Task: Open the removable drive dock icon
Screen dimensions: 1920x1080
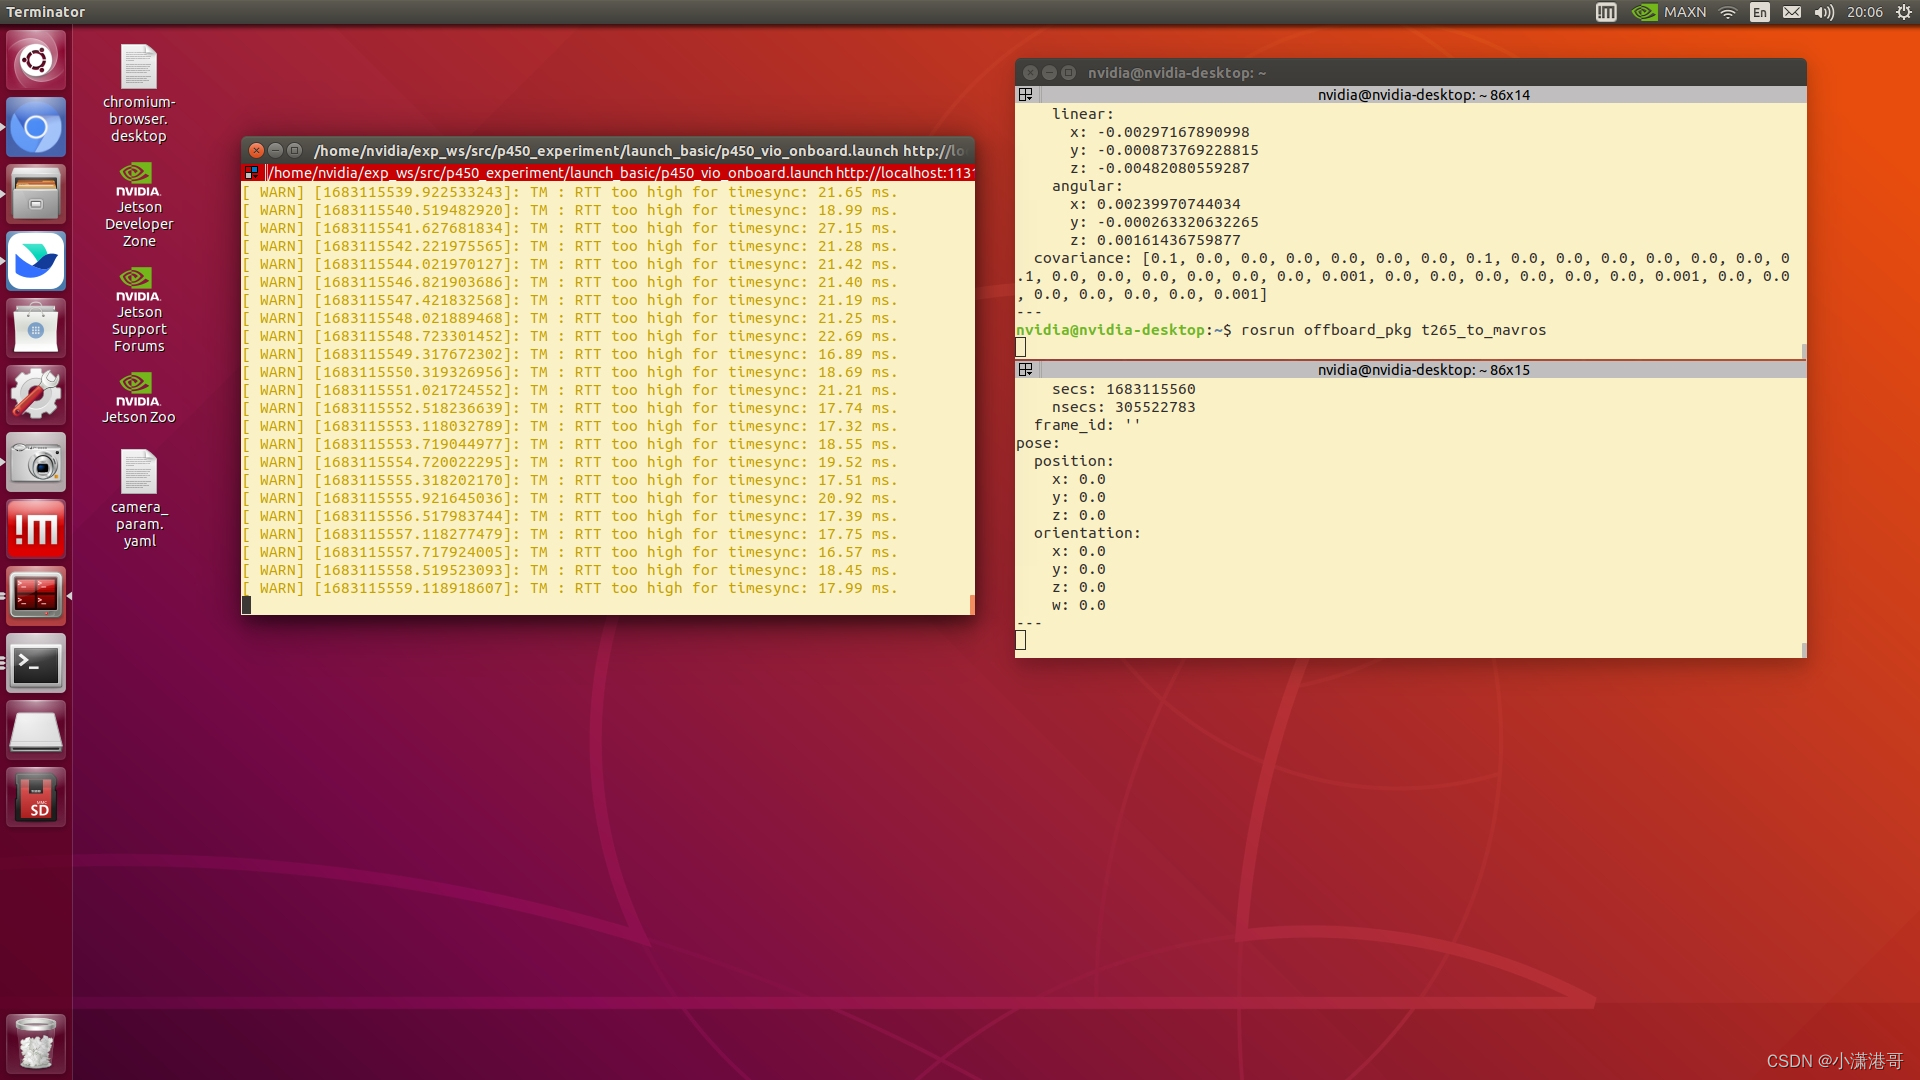Action: [x=36, y=730]
